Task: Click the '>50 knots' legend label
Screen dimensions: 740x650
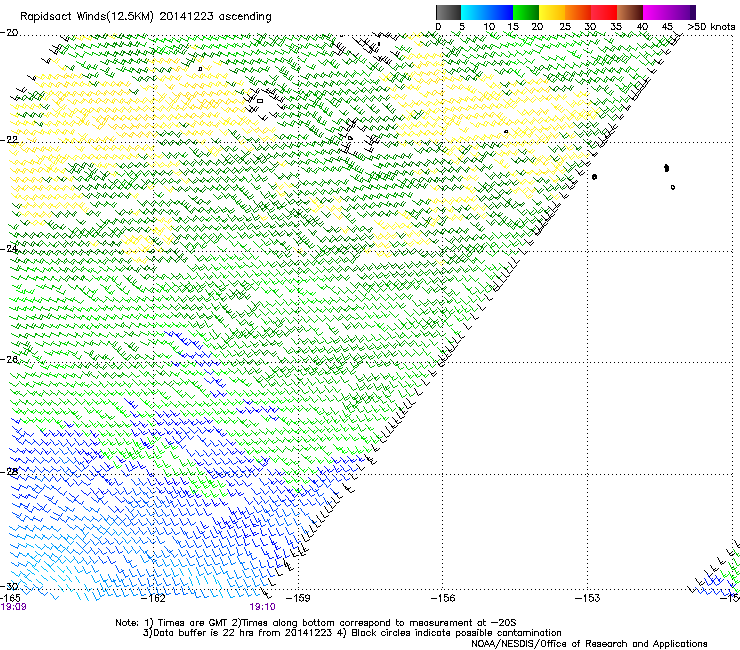Action: pos(711,27)
